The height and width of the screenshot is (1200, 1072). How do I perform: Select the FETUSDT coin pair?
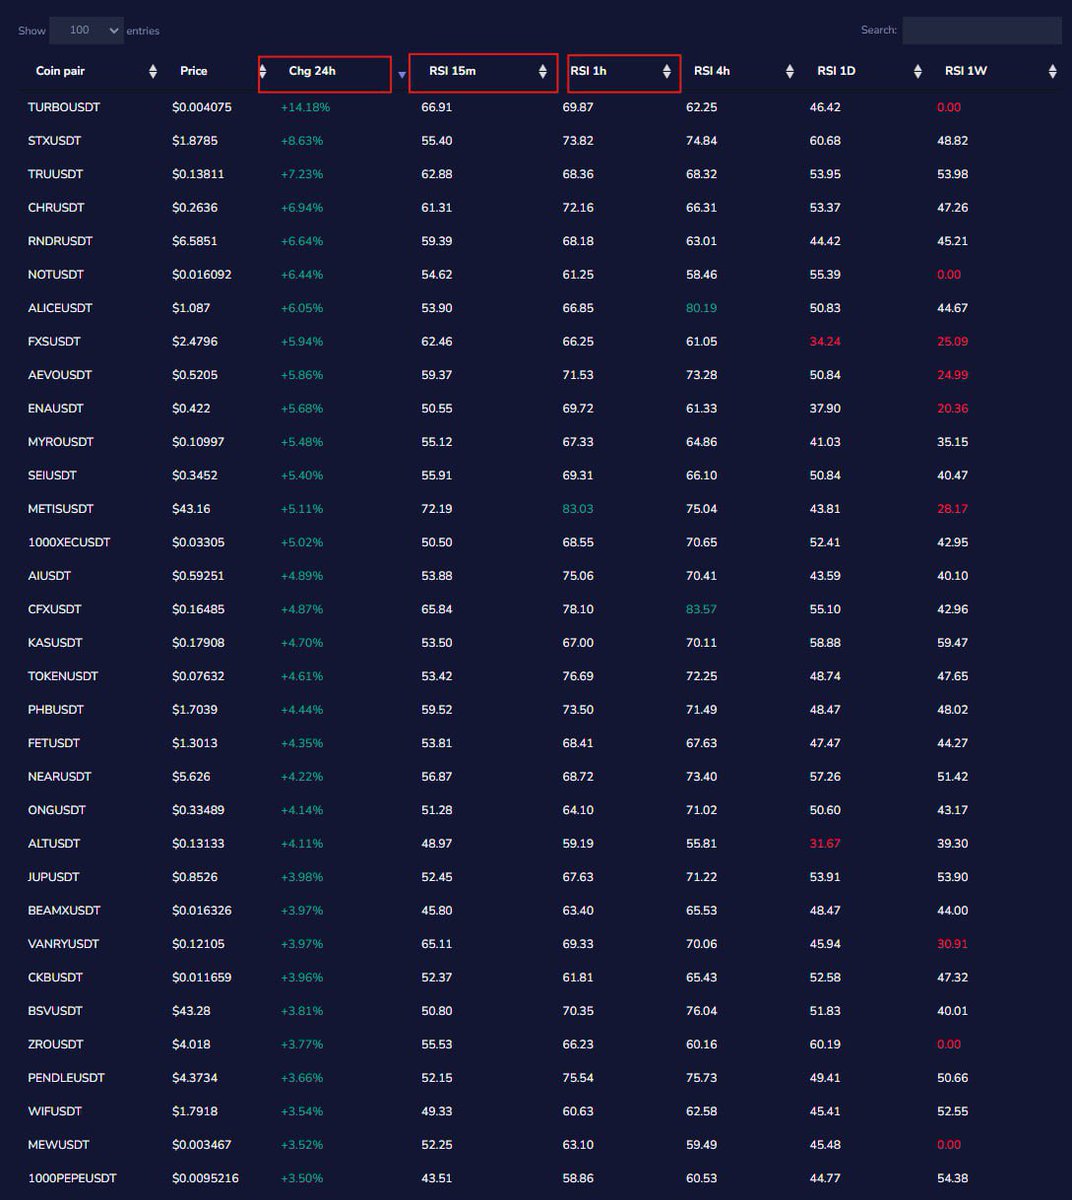(x=54, y=743)
